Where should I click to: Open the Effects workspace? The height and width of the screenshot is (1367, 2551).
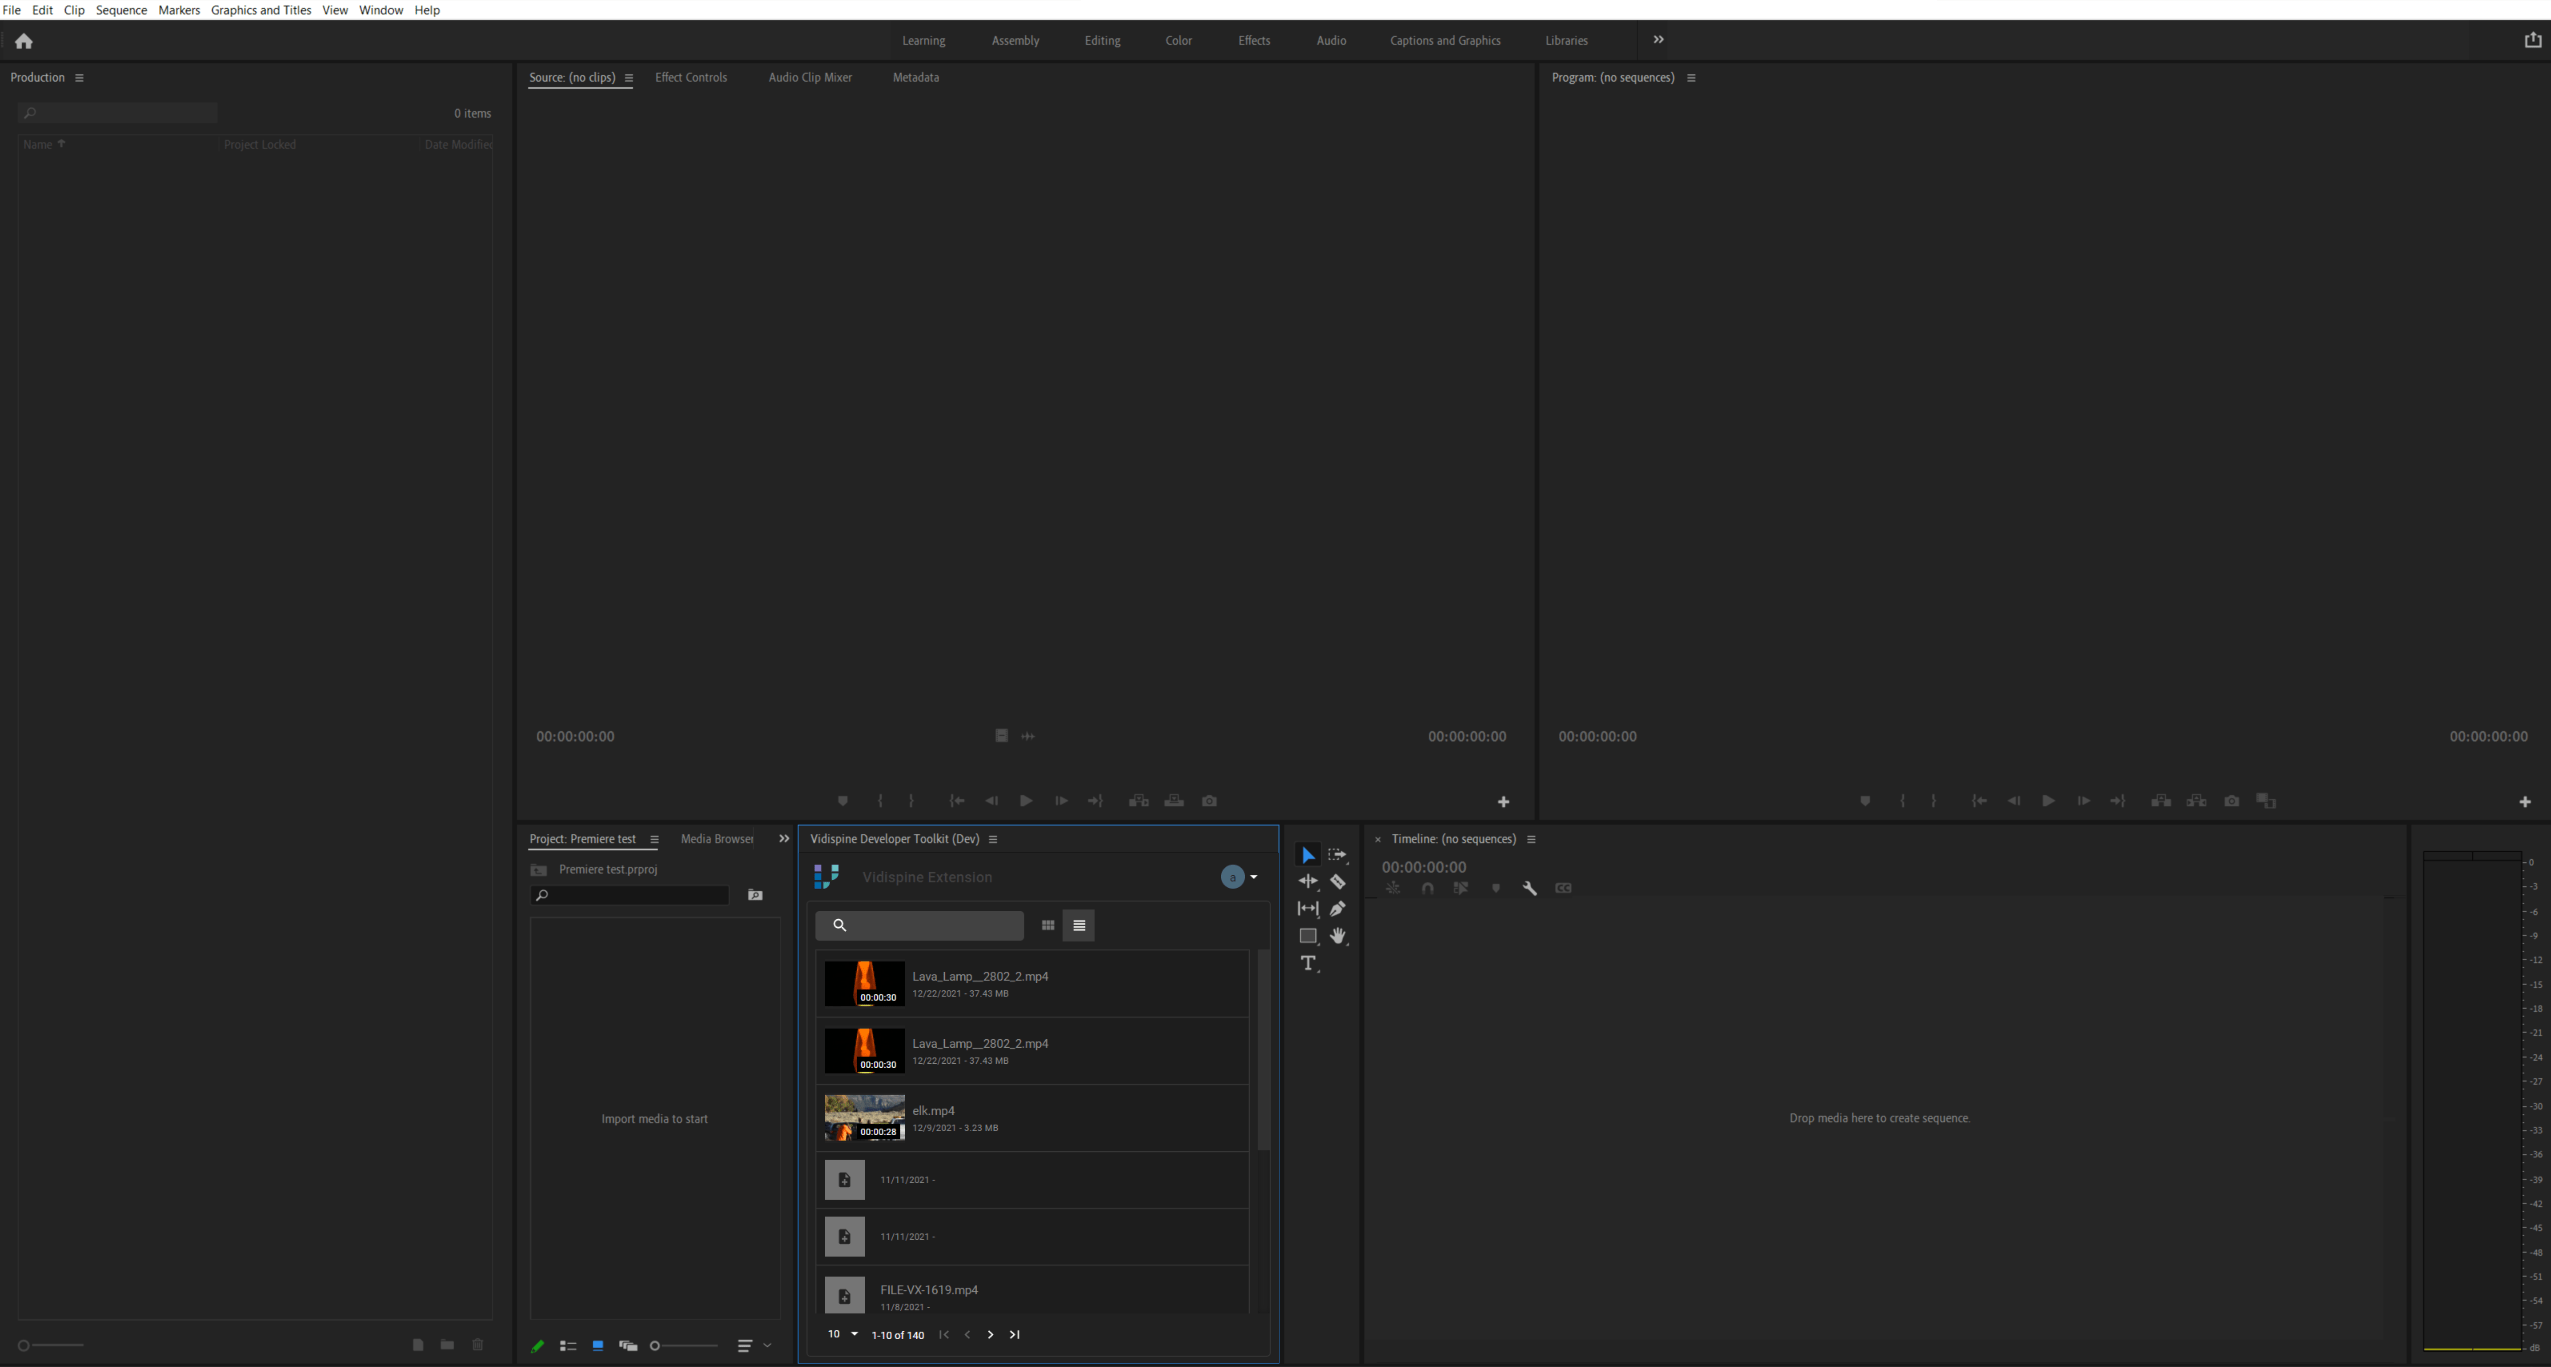pos(1254,40)
